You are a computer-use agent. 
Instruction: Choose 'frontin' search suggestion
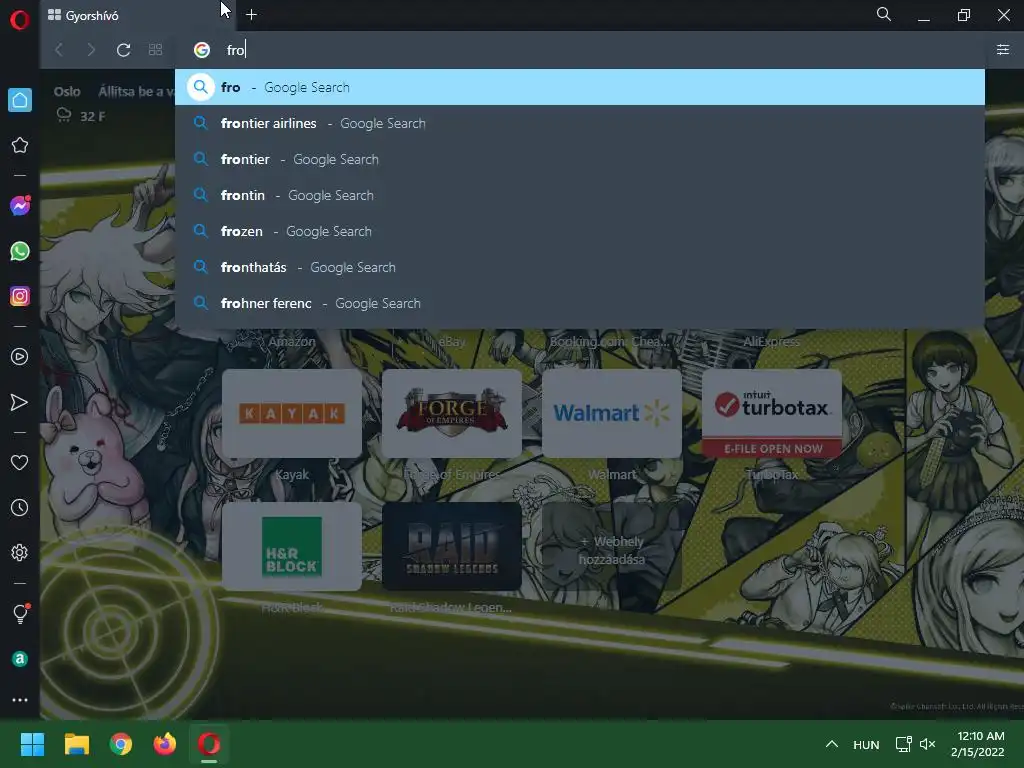point(580,195)
